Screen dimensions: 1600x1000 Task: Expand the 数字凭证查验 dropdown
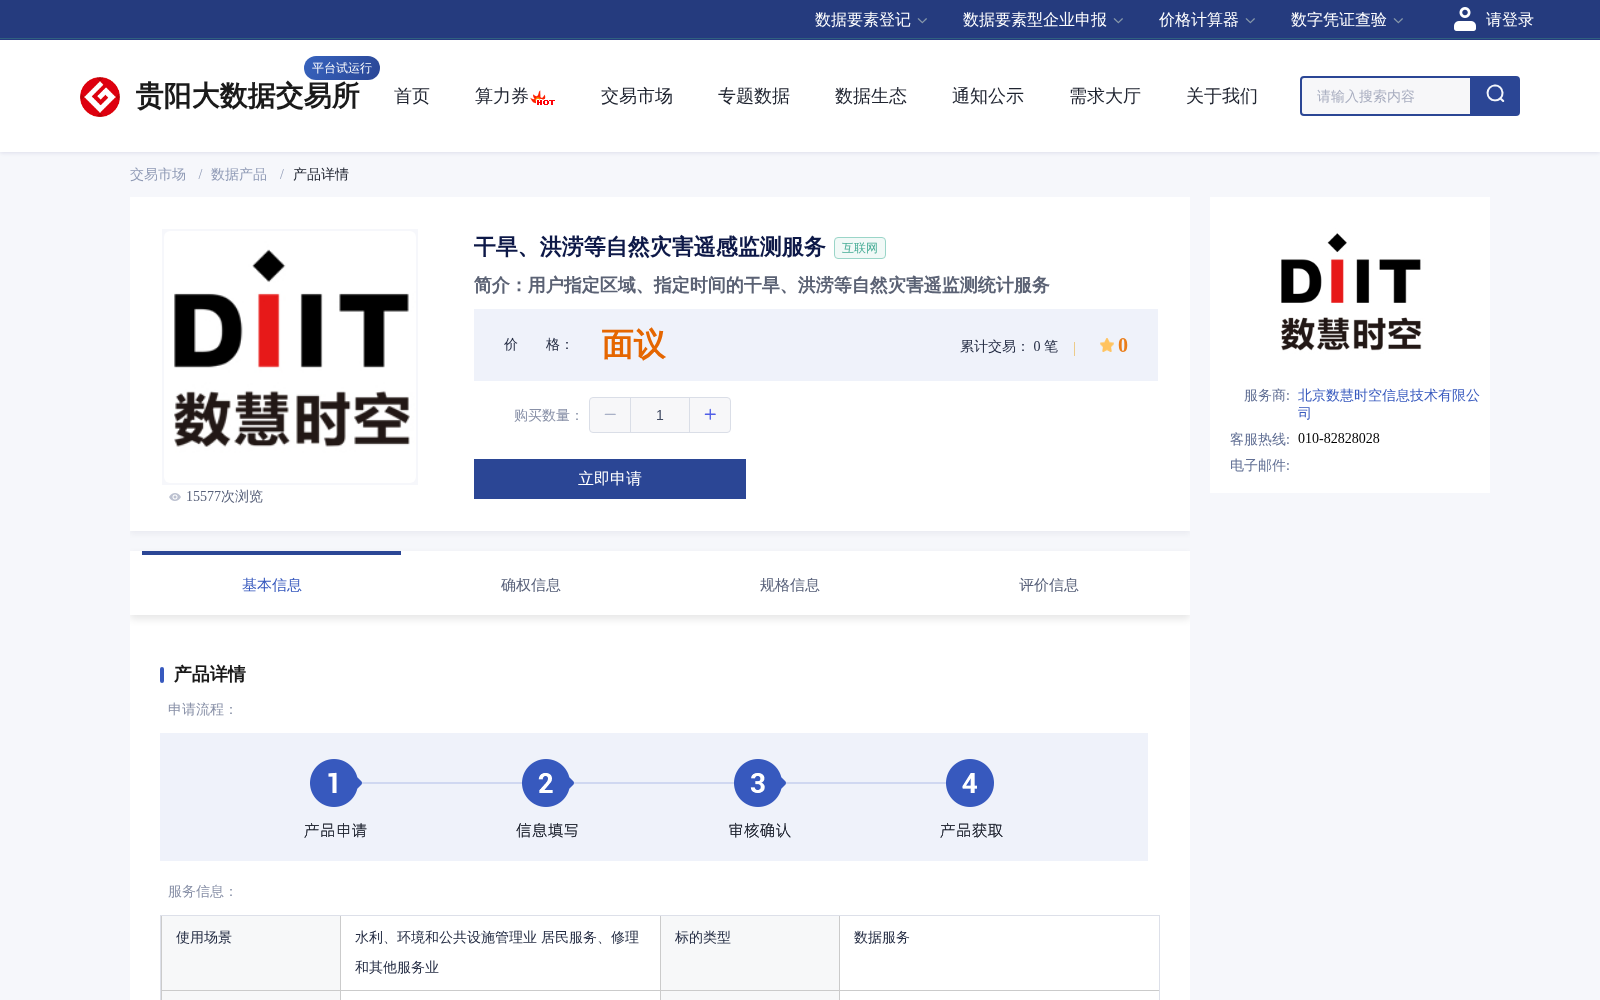[x=1347, y=20]
